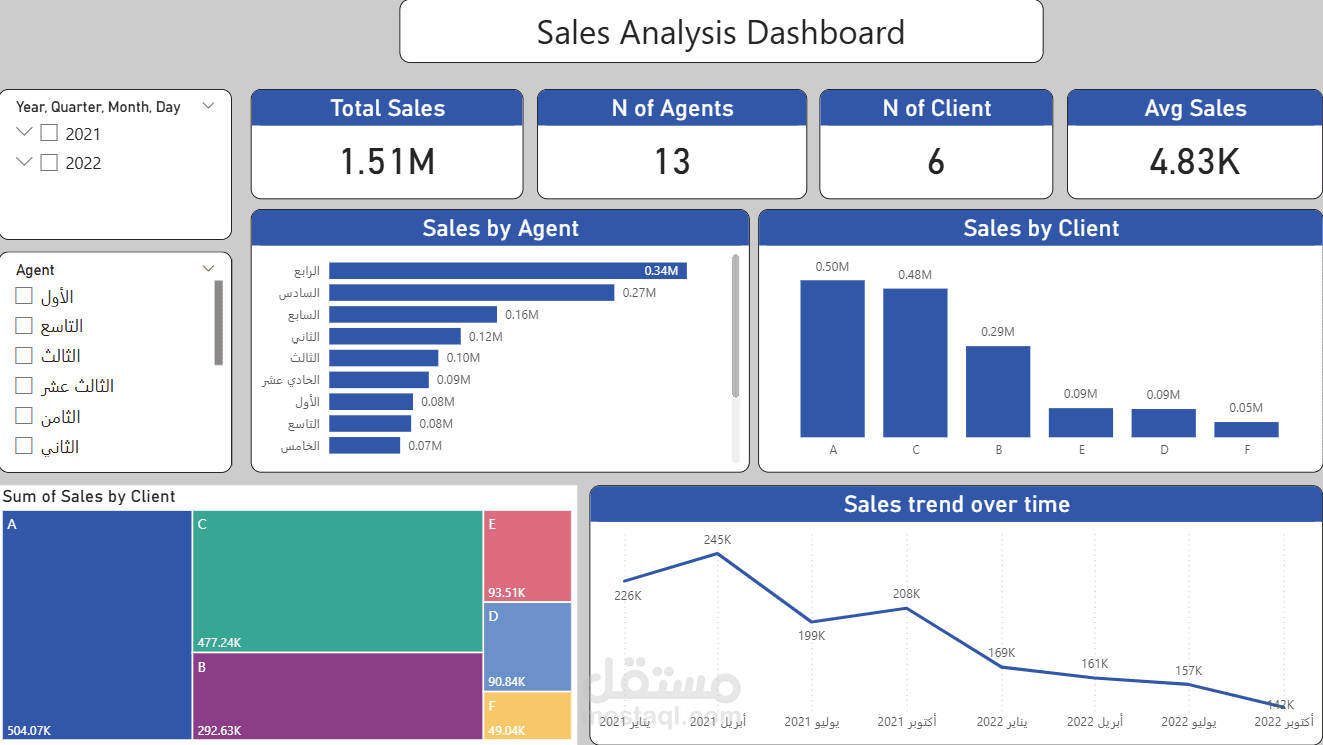Click the Agent slicer scrollbar thumb

tap(219, 323)
